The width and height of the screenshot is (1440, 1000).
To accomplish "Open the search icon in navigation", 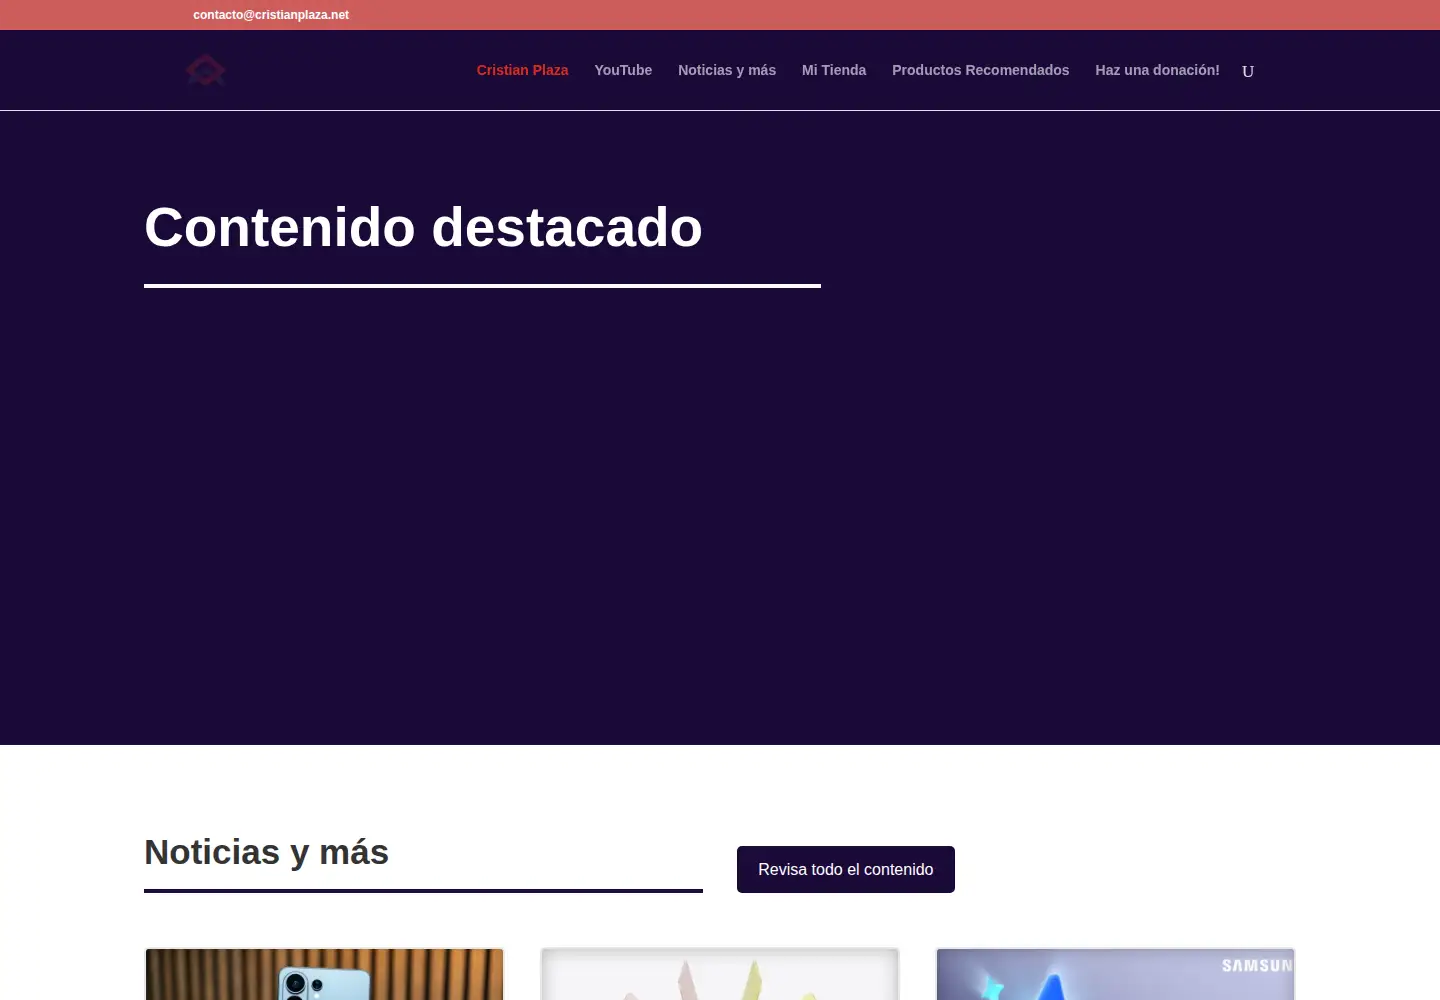I will click(x=1247, y=71).
